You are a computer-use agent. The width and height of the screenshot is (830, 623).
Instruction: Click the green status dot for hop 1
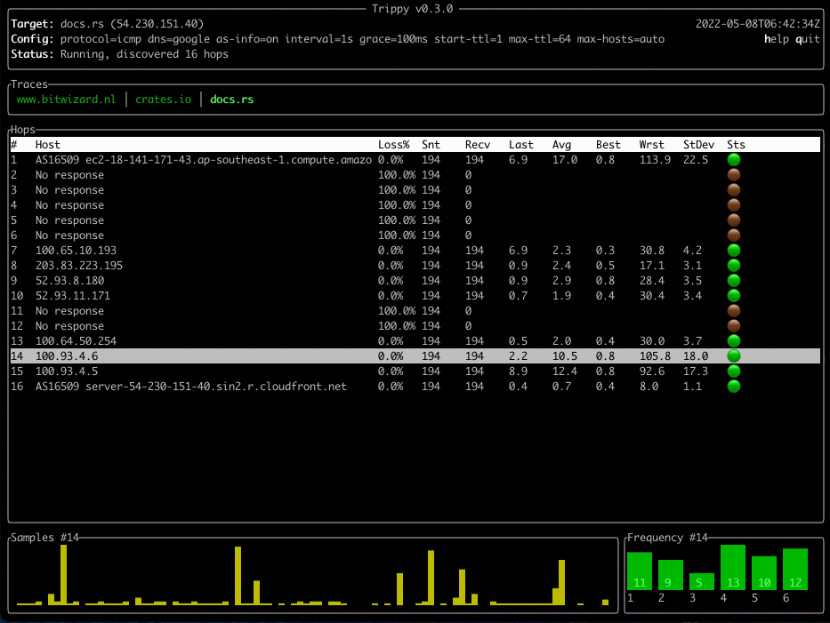coord(733,160)
